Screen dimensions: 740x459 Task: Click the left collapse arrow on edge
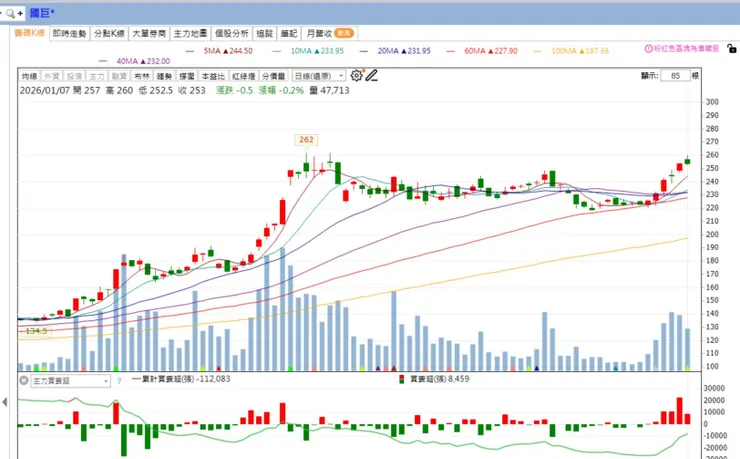click(5, 402)
